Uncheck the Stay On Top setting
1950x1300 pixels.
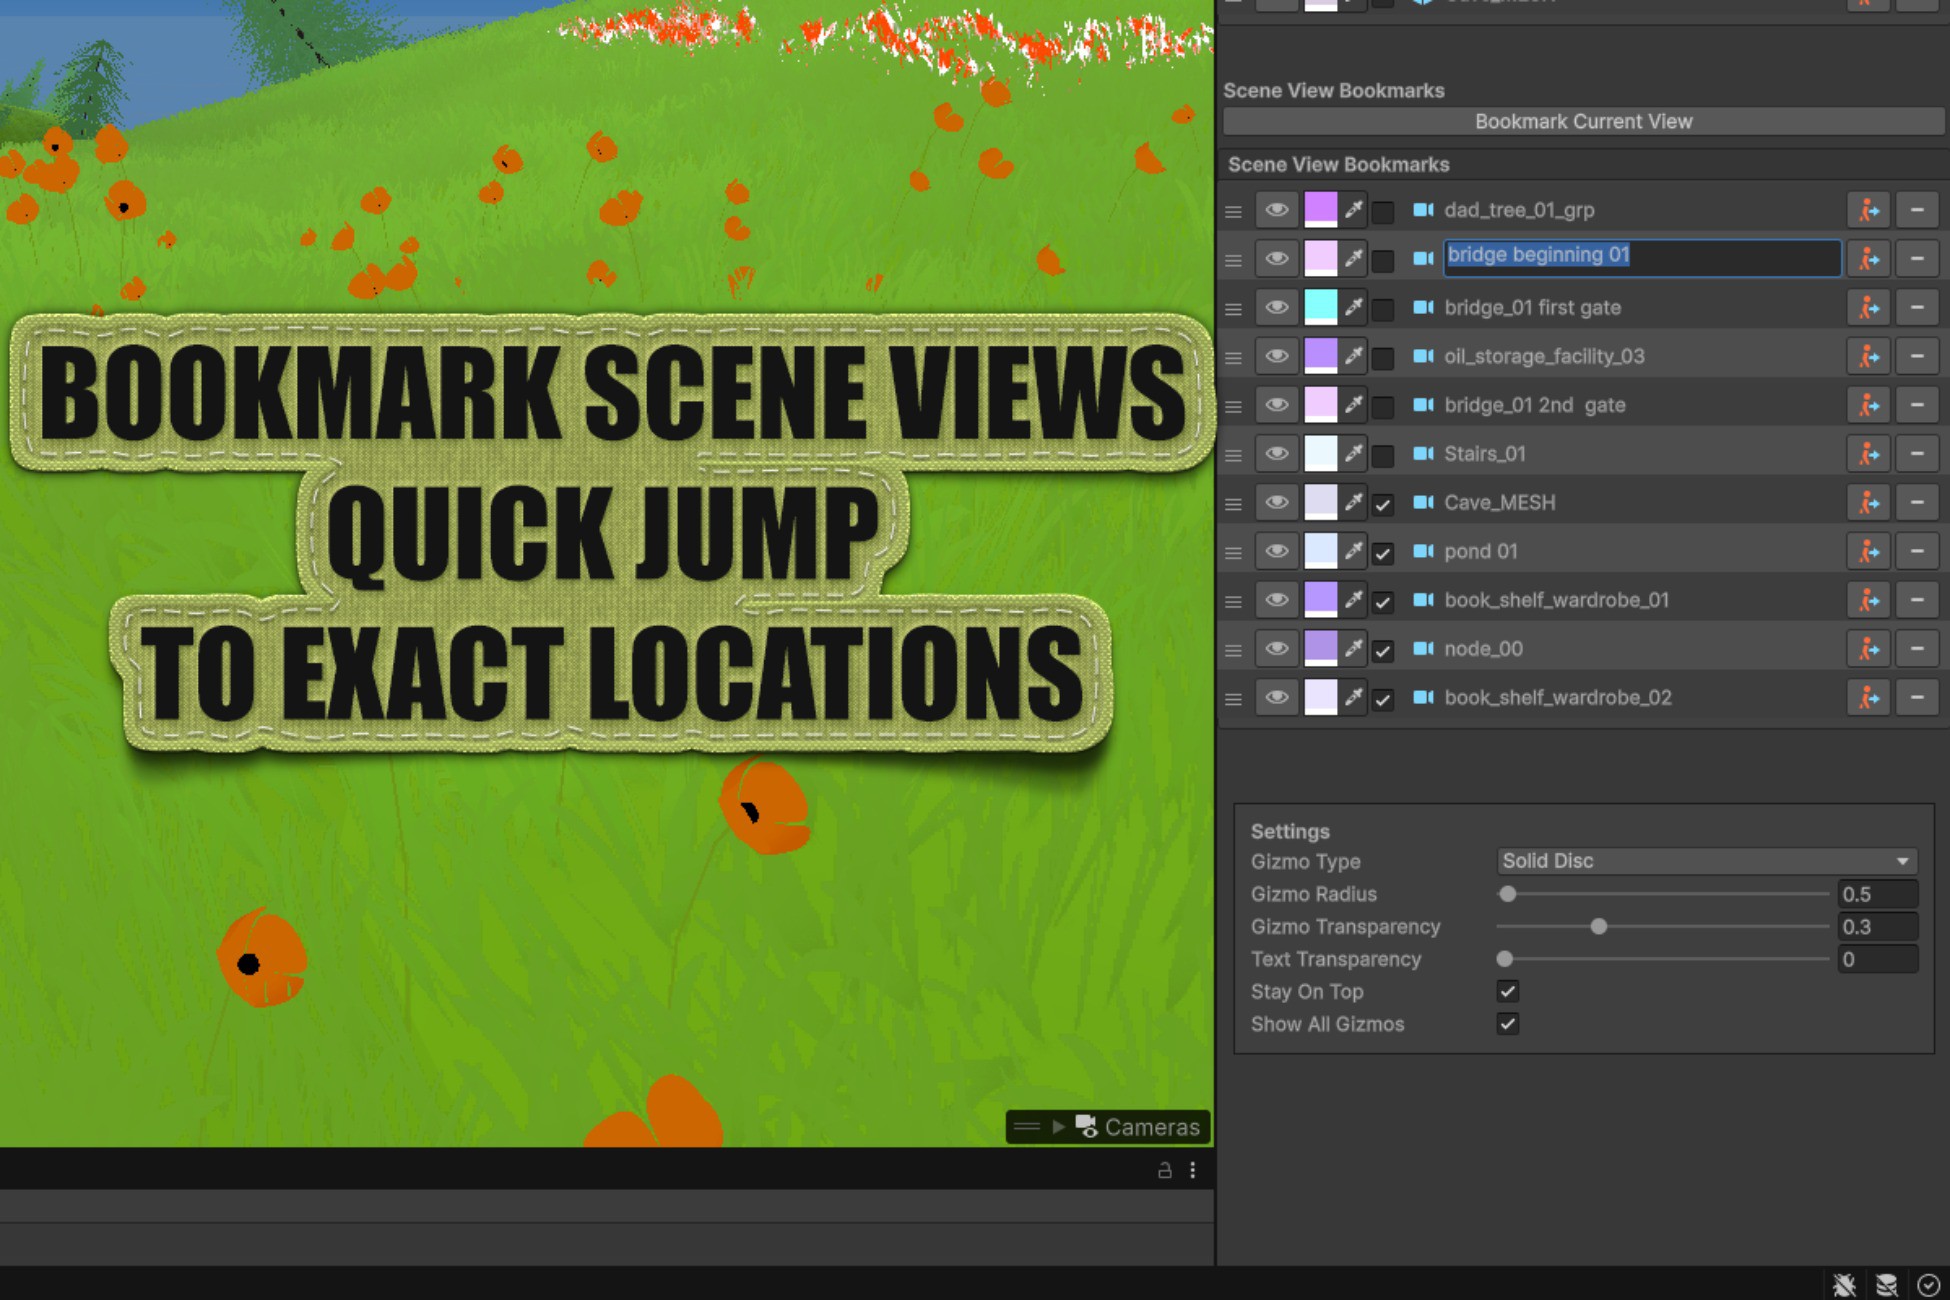coord(1507,991)
